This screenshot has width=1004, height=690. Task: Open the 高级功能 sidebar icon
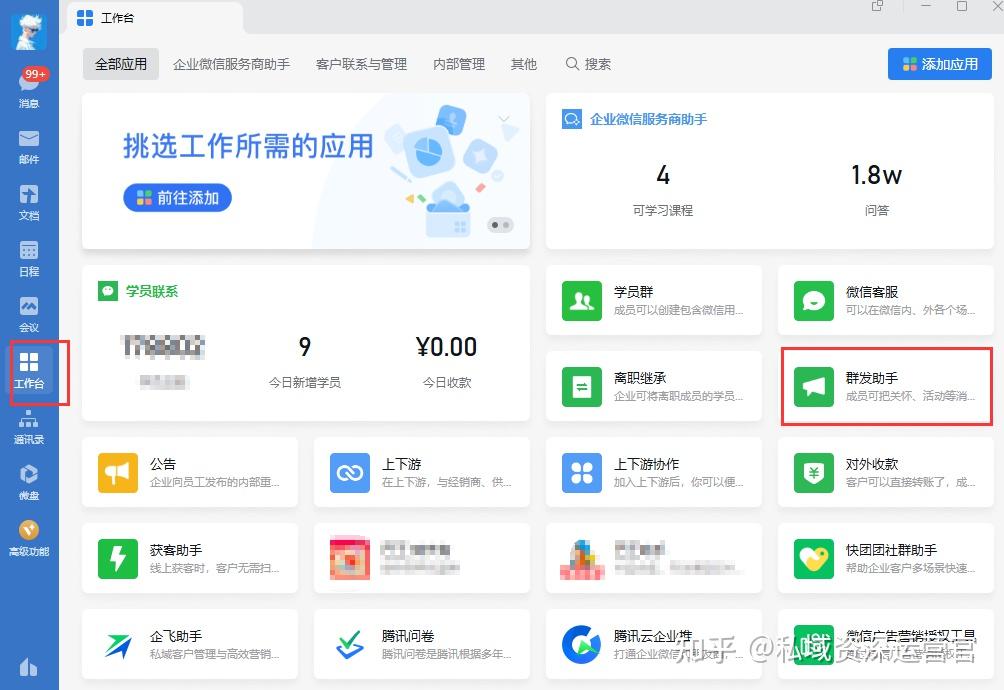coord(29,538)
